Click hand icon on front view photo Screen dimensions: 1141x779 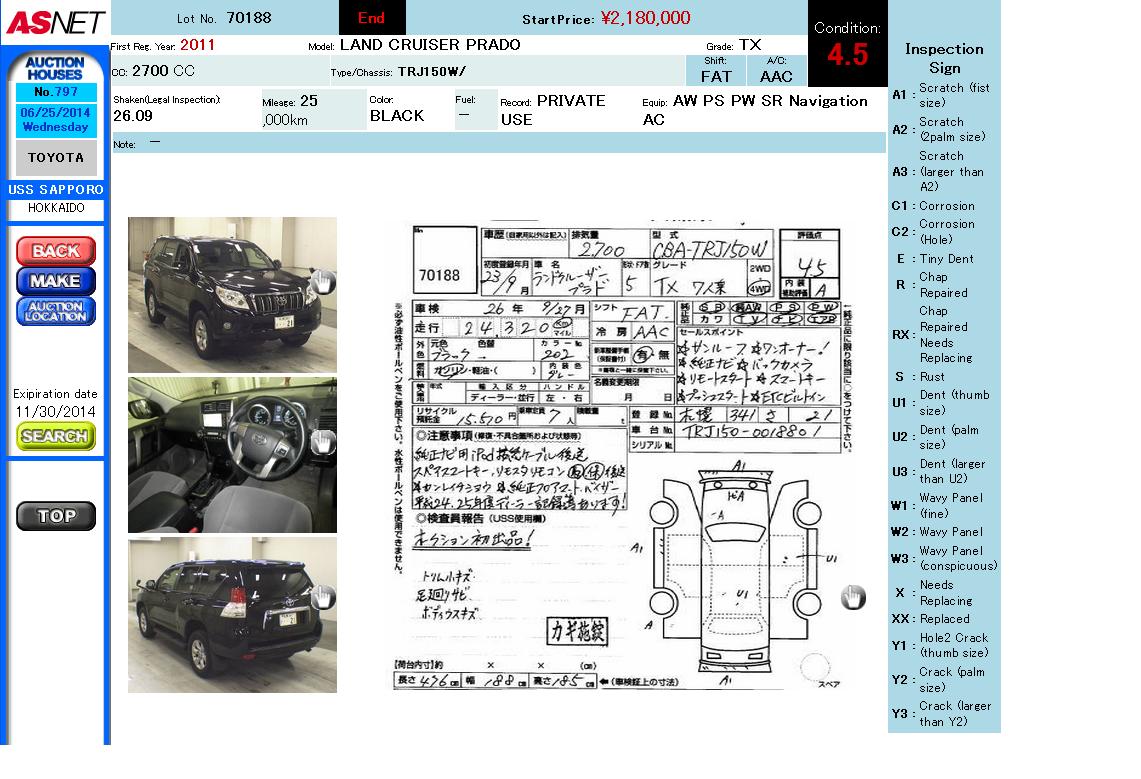click(x=322, y=283)
